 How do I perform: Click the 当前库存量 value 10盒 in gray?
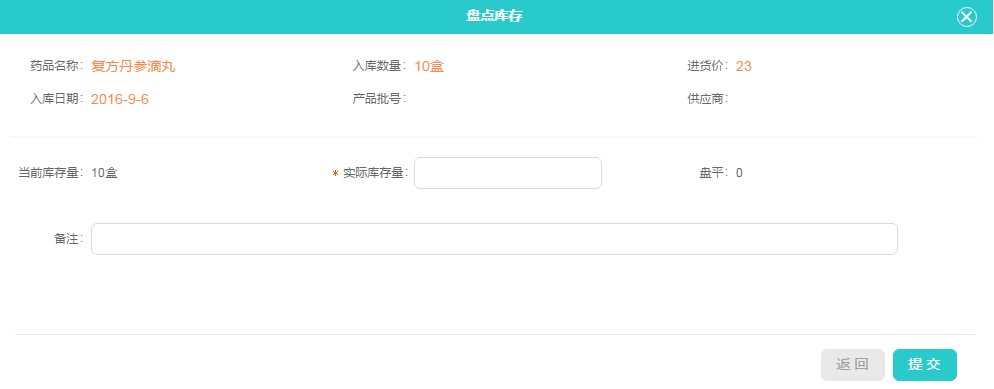pyautogui.click(x=104, y=173)
